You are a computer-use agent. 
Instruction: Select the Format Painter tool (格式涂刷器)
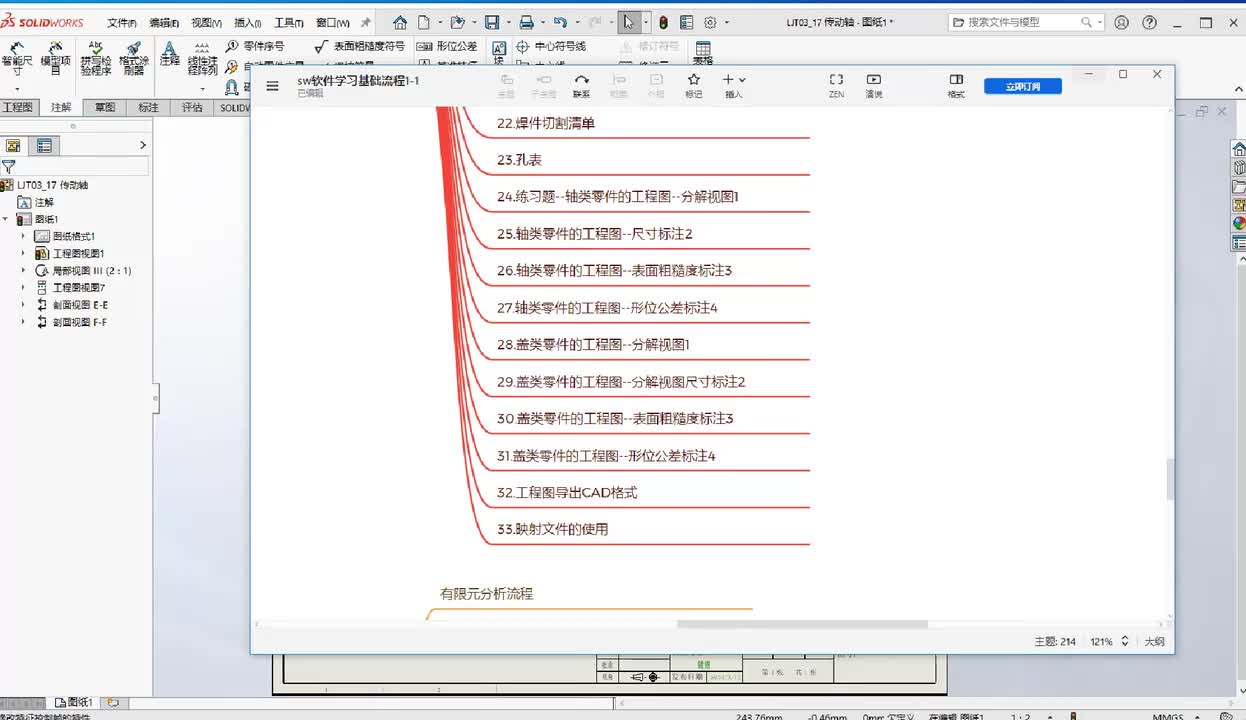(133, 58)
